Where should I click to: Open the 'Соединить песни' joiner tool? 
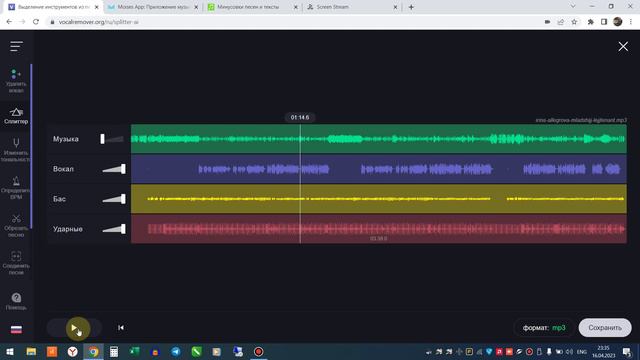(x=16, y=263)
